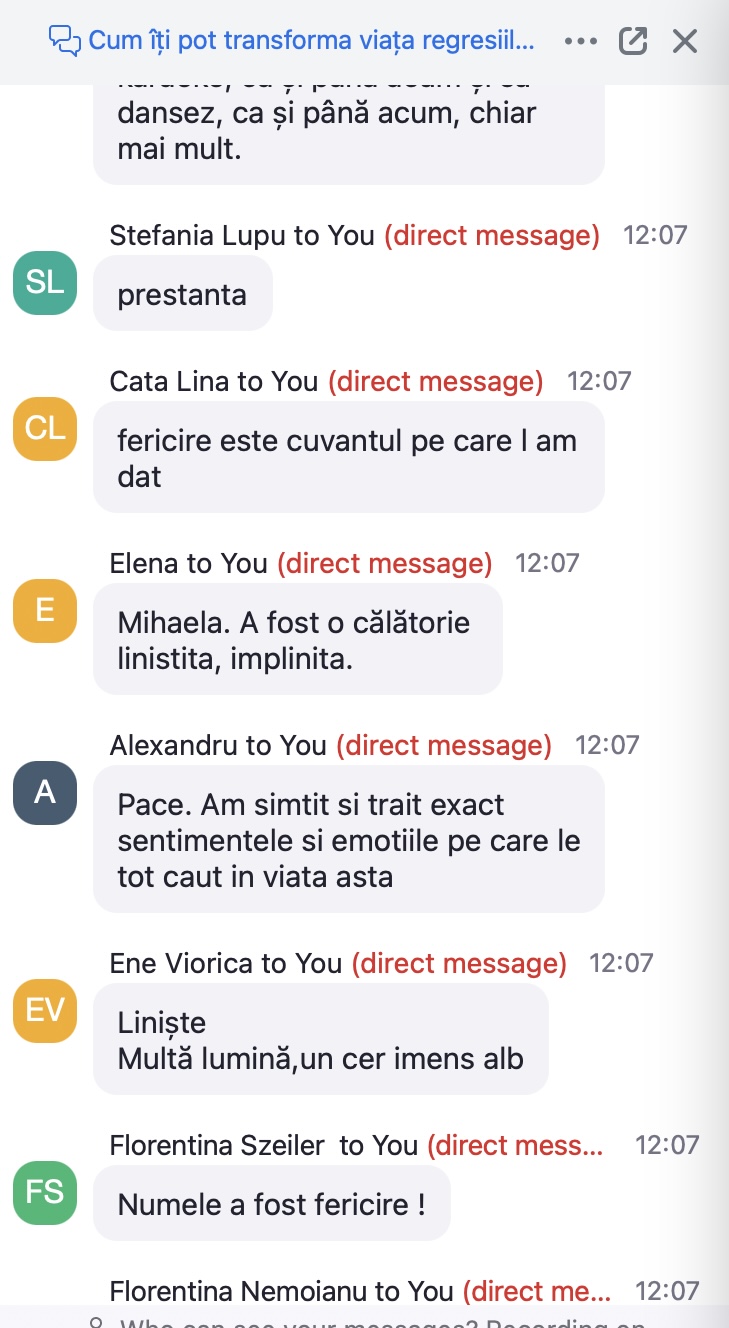Click the SL avatar of Stefania Lupu

click(x=45, y=283)
